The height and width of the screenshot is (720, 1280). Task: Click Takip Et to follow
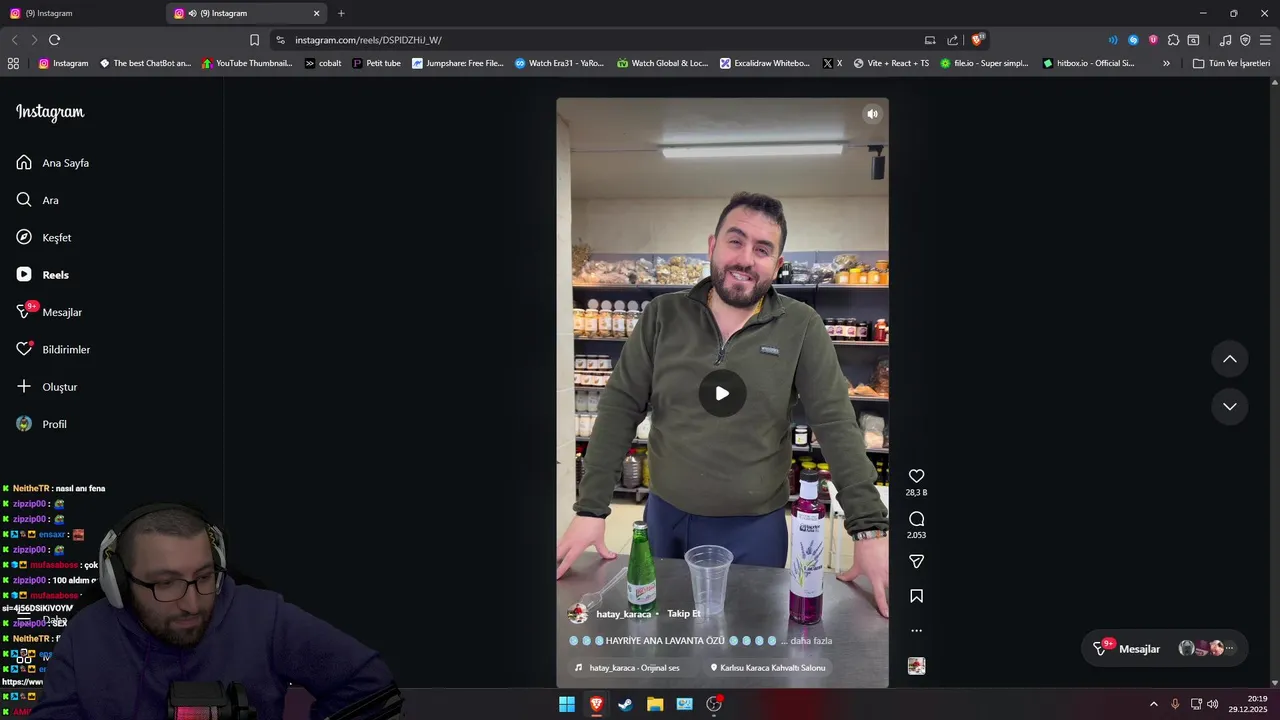684,614
